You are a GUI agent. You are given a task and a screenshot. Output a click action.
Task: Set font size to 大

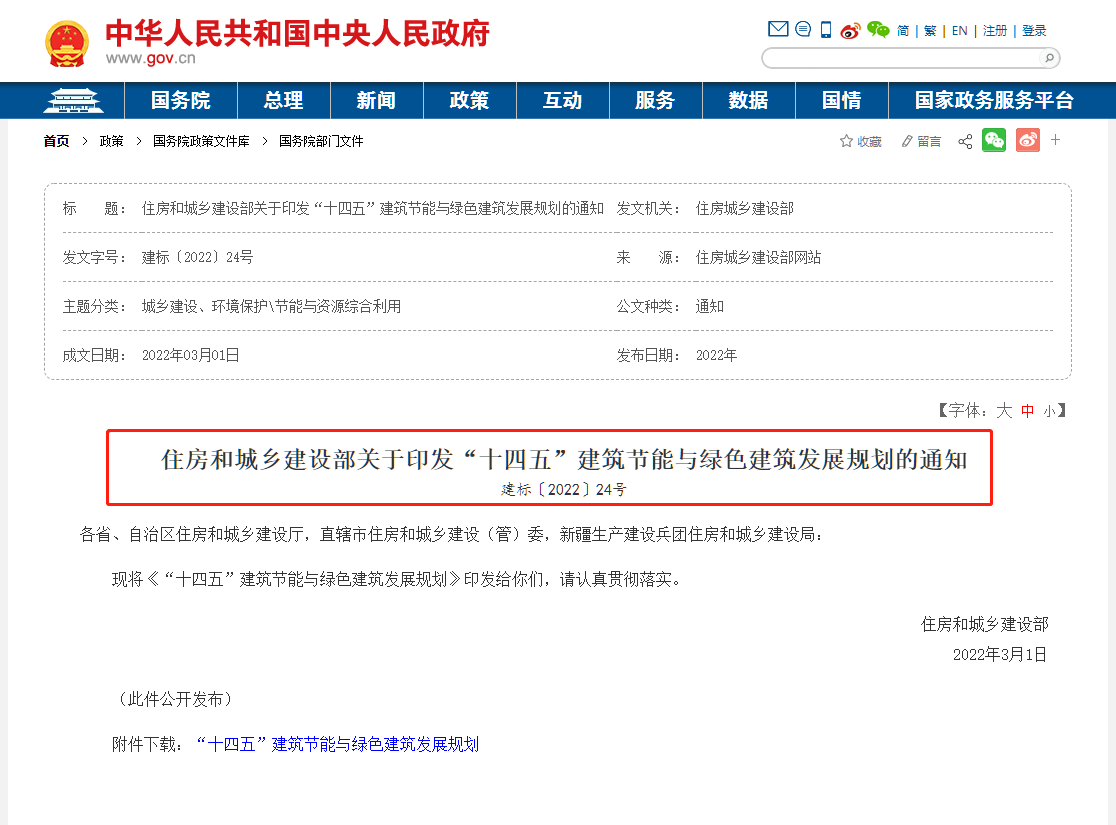(1004, 411)
